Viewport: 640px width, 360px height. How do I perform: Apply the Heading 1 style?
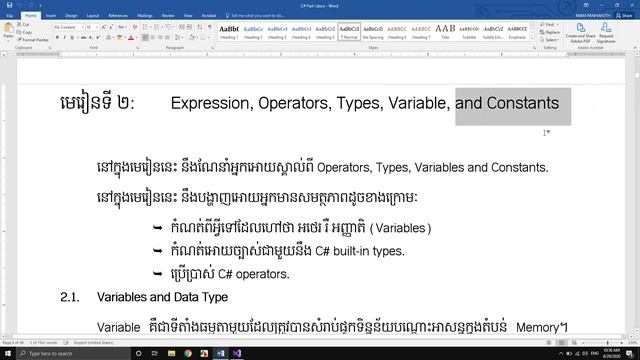(229, 32)
